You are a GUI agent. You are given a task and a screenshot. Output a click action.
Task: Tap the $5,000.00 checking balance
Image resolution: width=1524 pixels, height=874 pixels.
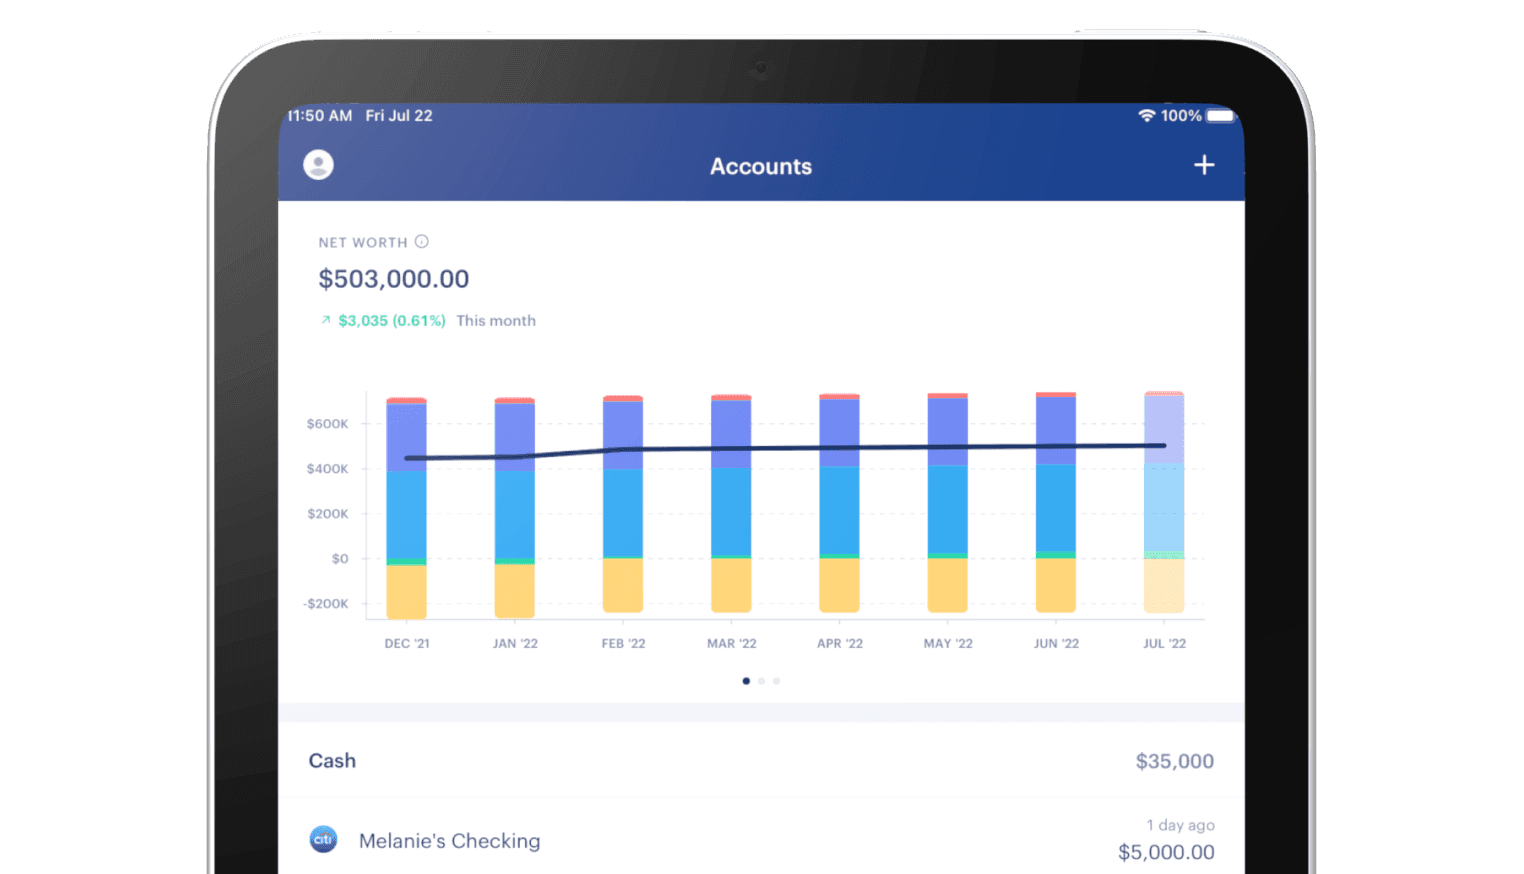[1166, 852]
